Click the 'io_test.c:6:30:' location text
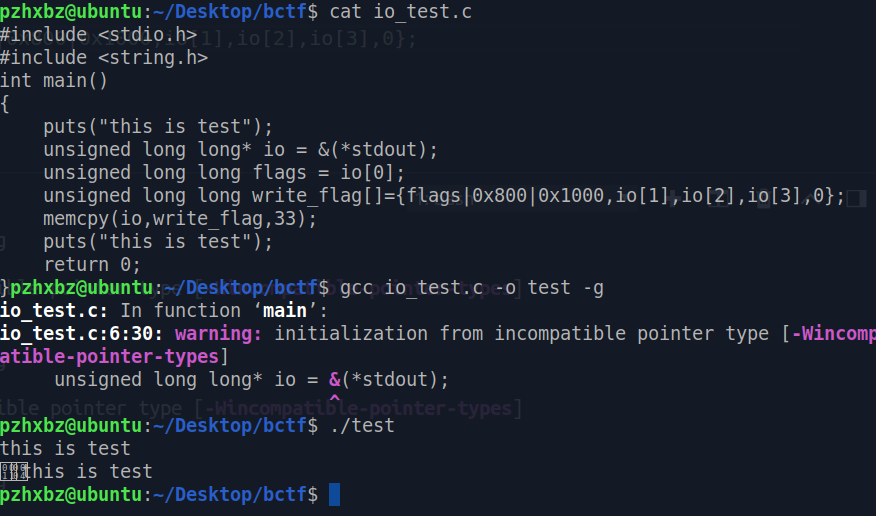The height and width of the screenshot is (516, 876). (82, 333)
